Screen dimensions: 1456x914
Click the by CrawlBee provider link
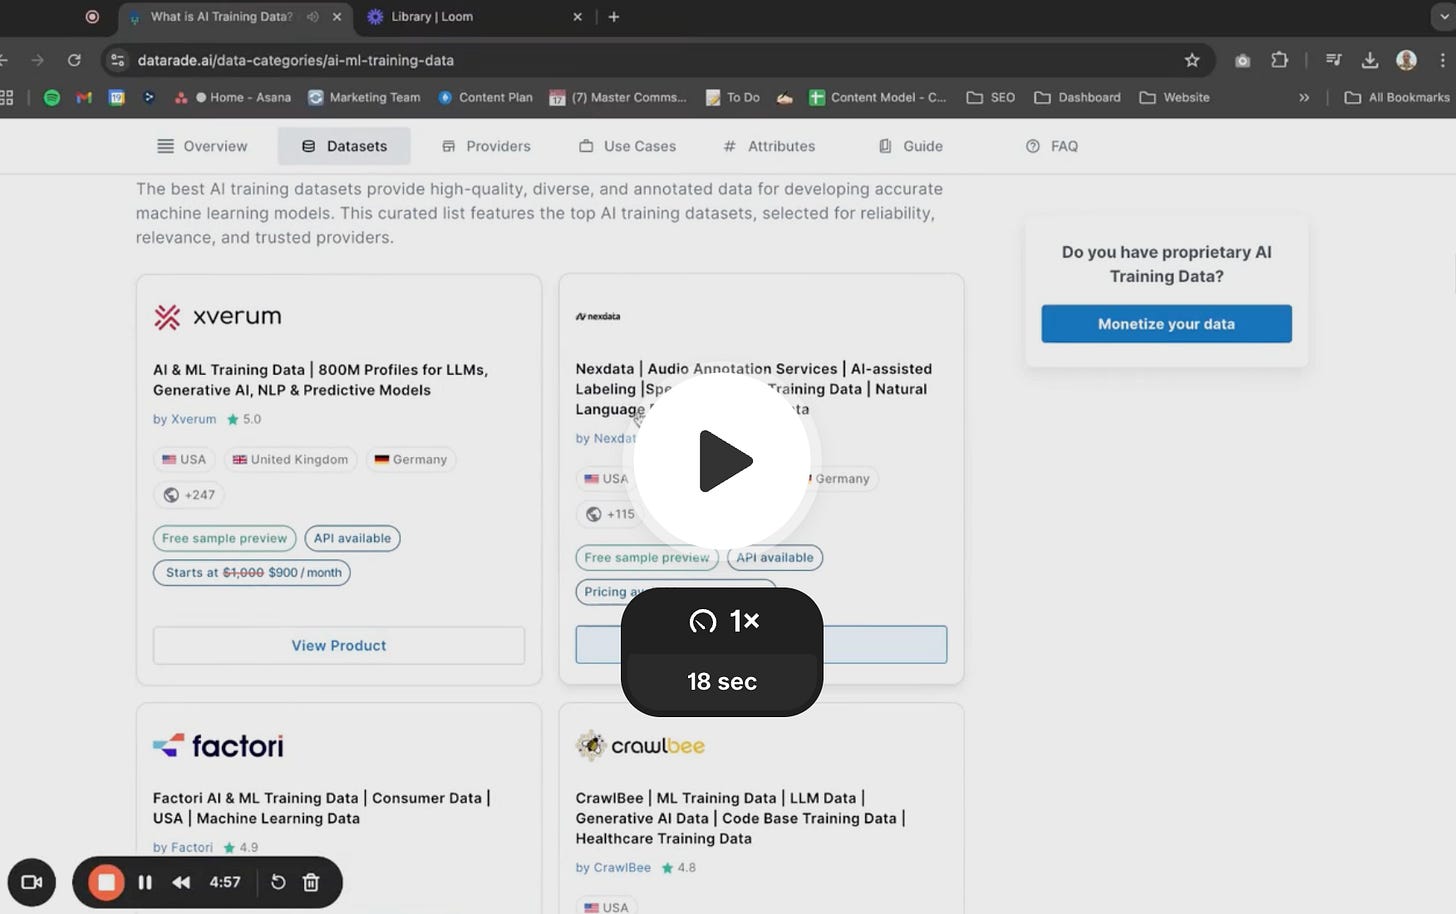613,867
